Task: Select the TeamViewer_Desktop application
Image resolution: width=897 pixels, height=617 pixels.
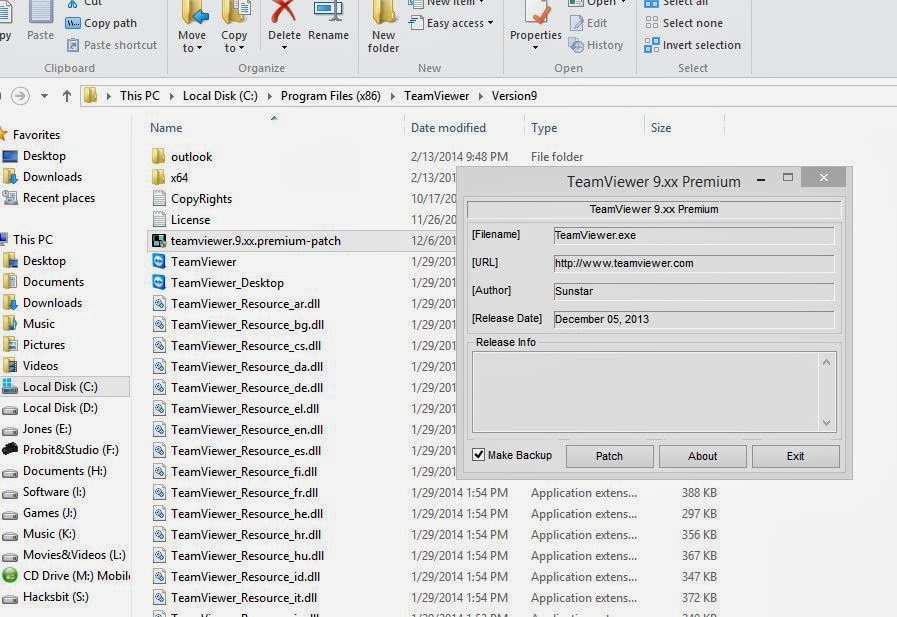Action: tap(227, 282)
